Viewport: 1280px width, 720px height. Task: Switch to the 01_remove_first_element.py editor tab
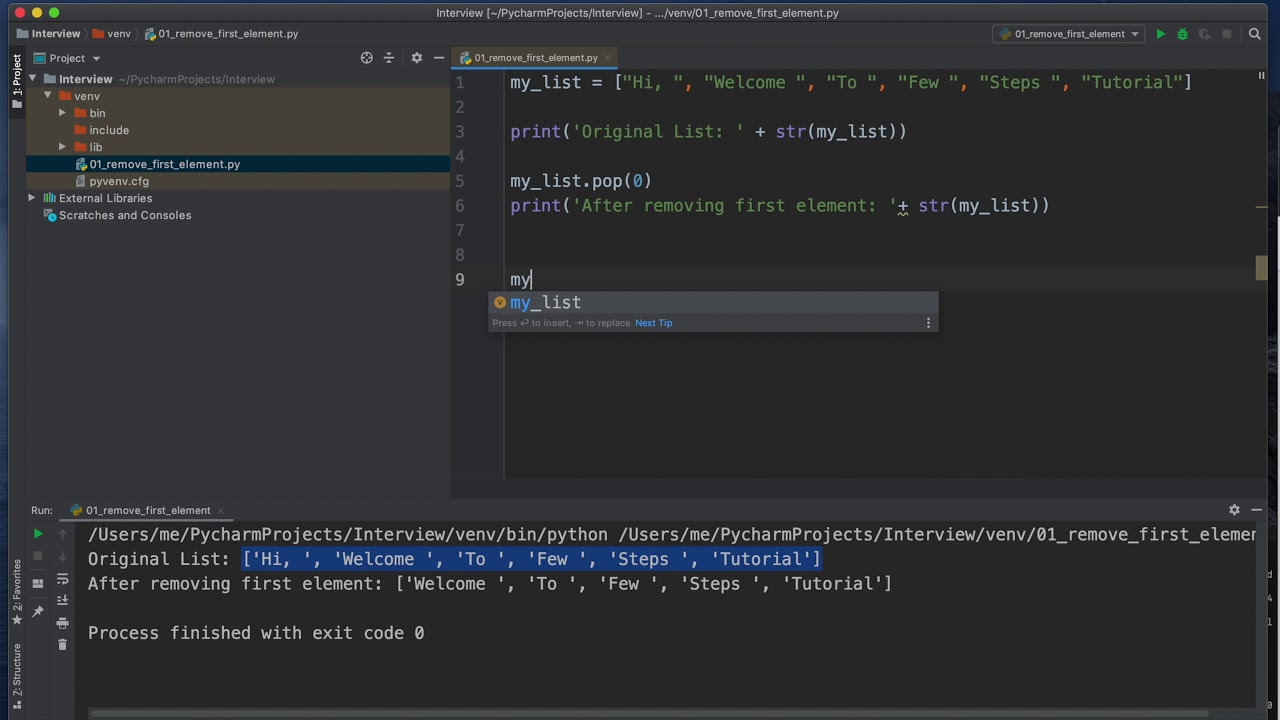(x=535, y=58)
